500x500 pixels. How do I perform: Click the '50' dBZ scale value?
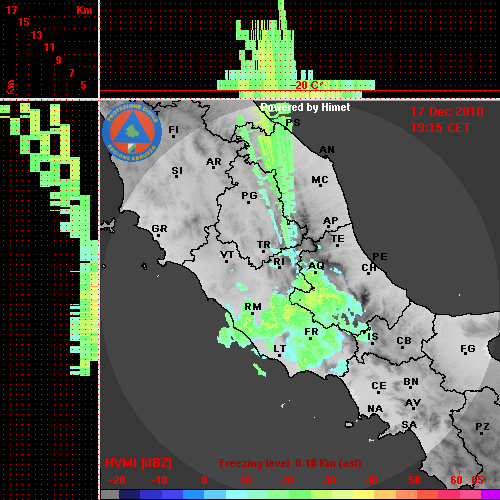(x=414, y=480)
